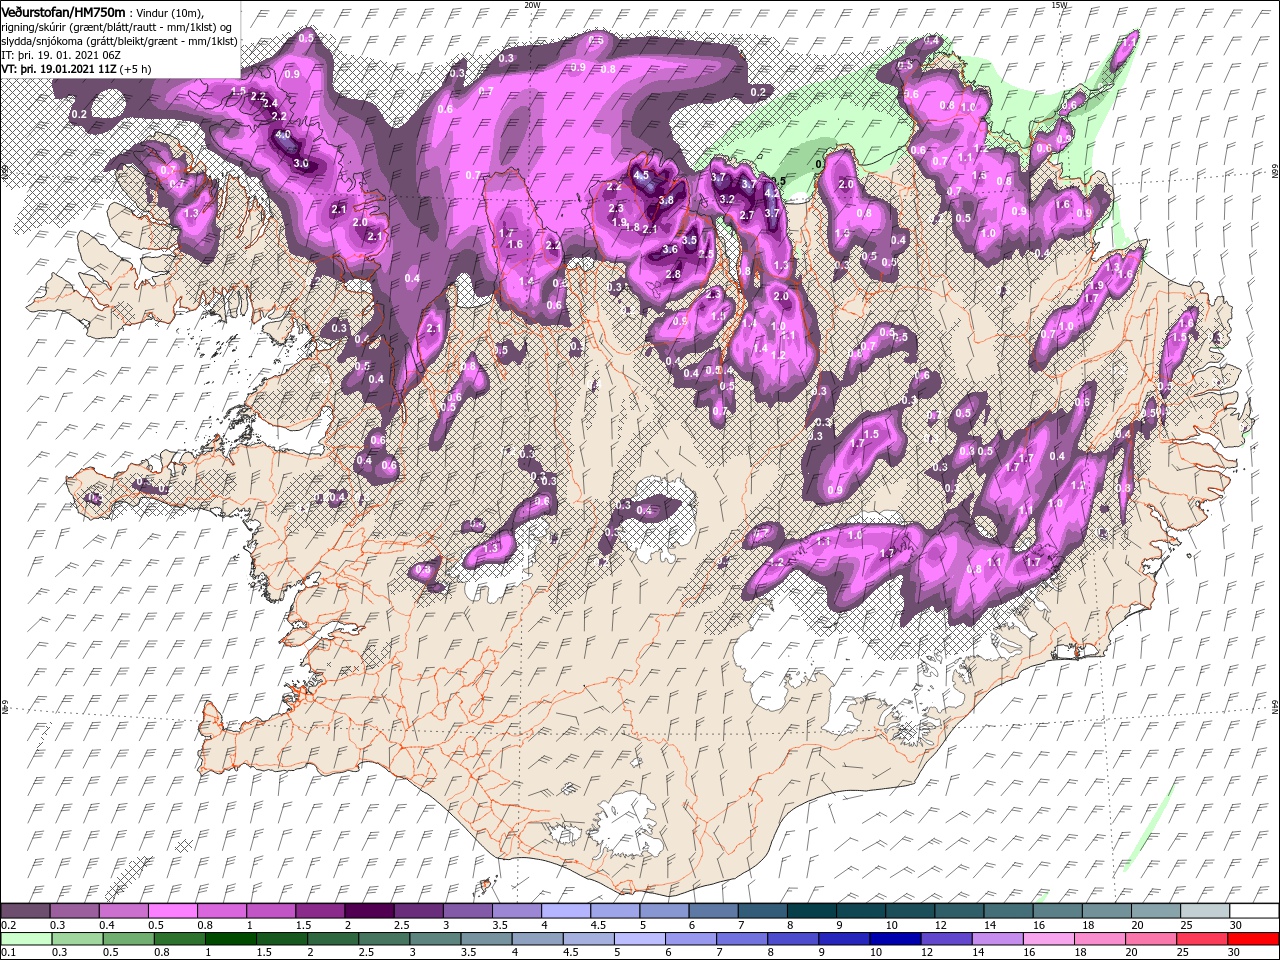The image size is (1280, 960).
Task: Pick the lower scale dark green swatch labeled 1
Action: (x=231, y=938)
